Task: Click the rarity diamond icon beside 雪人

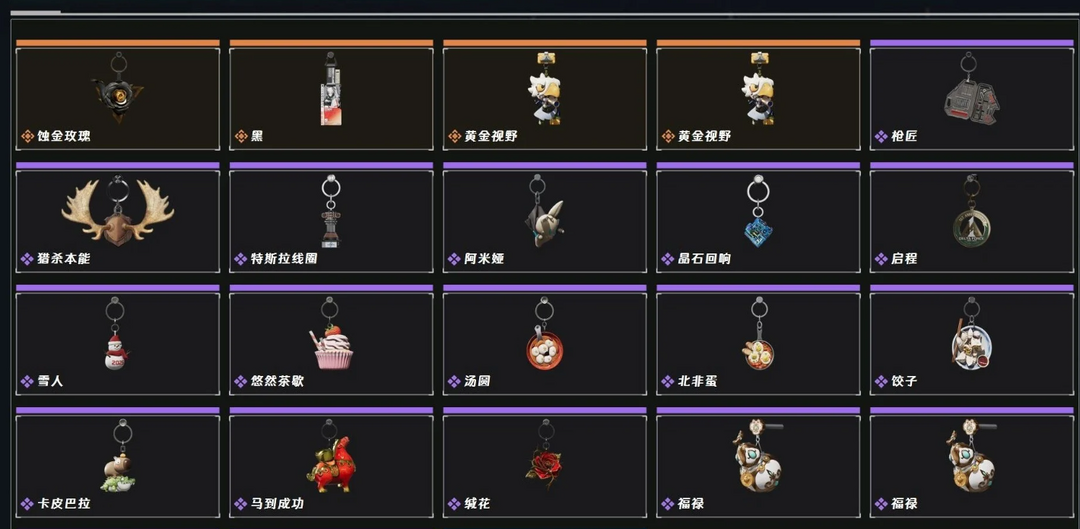Action: tap(27, 382)
